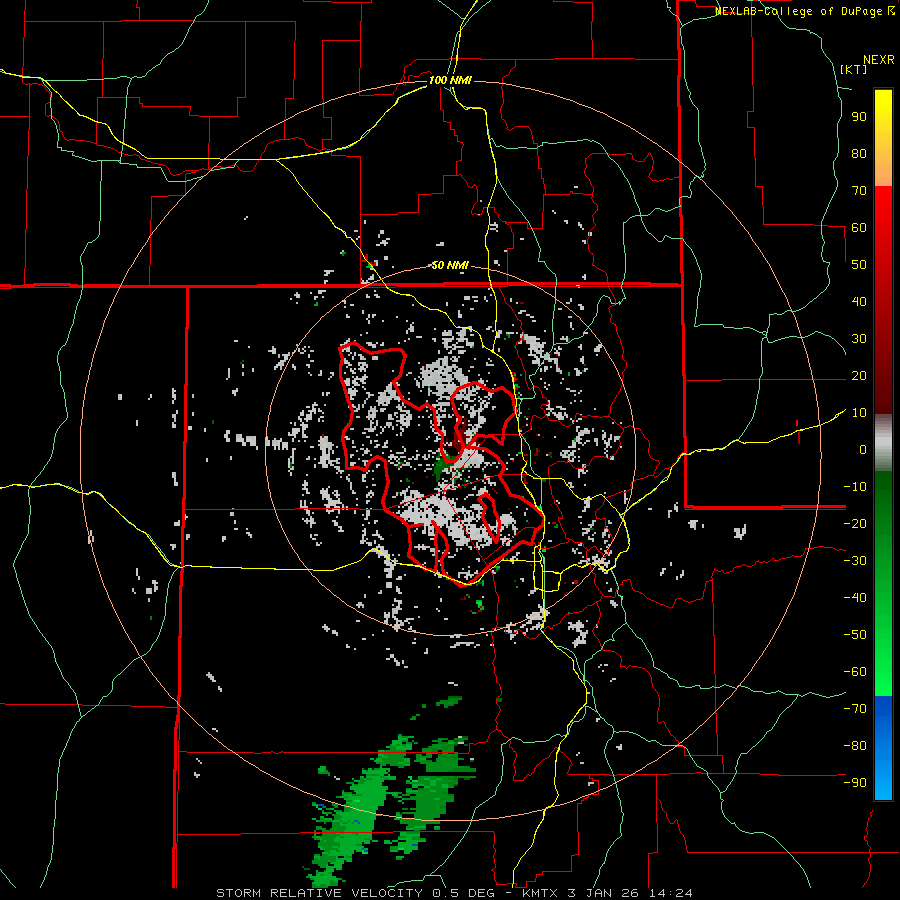
Task: Select the -90 value on the velocity scale
Action: point(855,783)
